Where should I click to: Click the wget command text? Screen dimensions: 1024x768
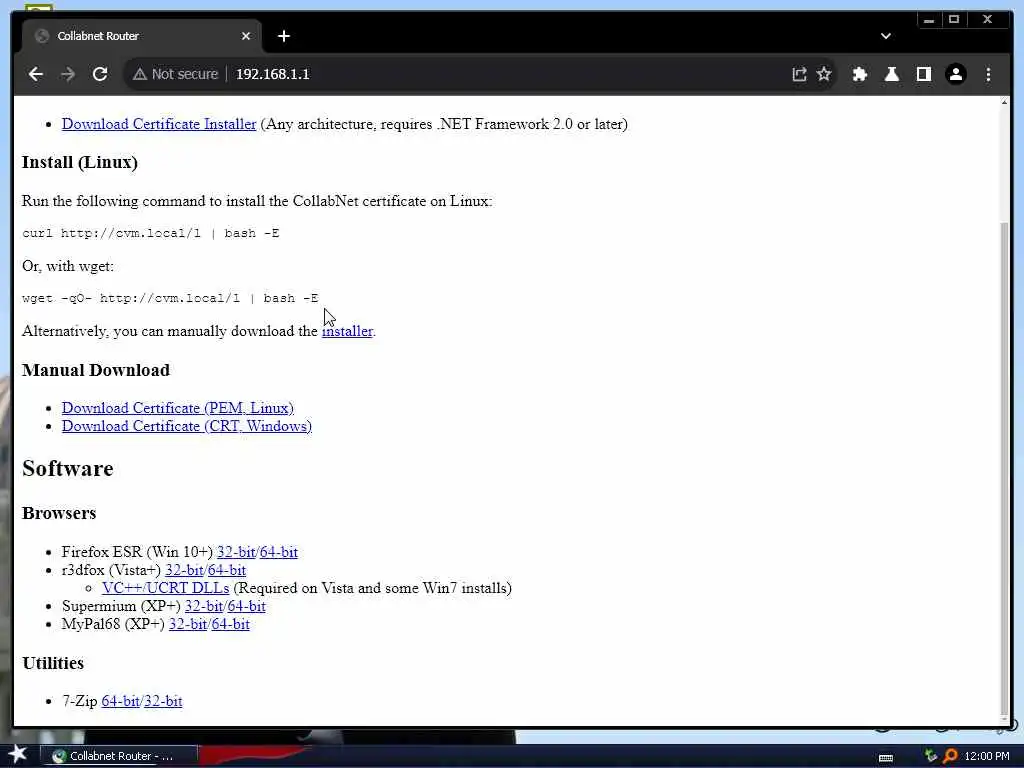170,298
